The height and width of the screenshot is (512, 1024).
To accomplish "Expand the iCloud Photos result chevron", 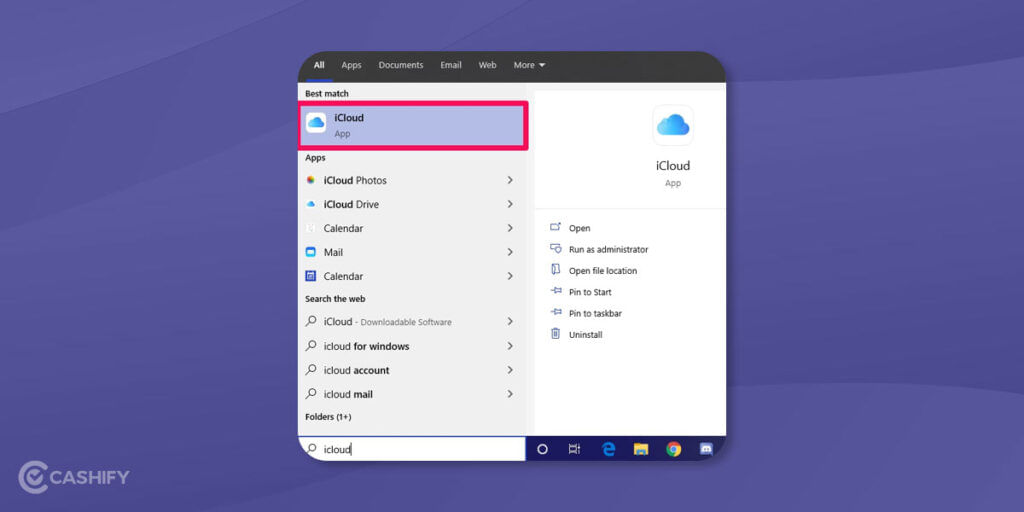I will point(510,180).
